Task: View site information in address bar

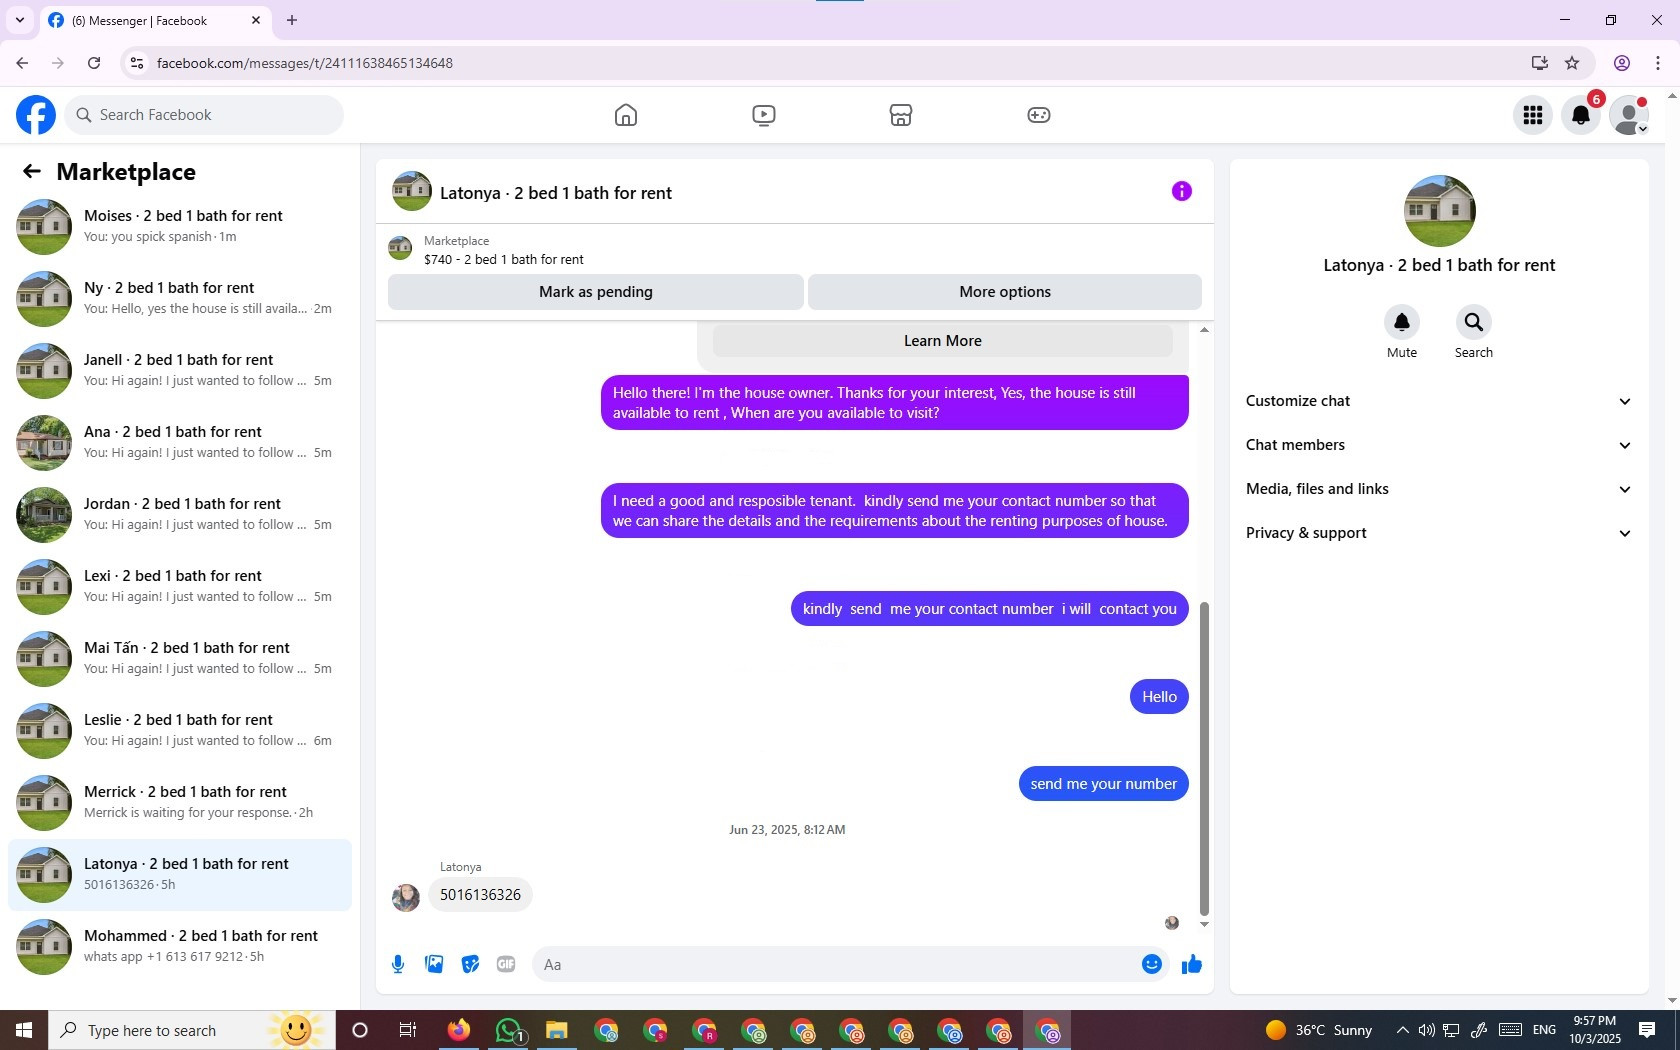Action: tap(137, 63)
